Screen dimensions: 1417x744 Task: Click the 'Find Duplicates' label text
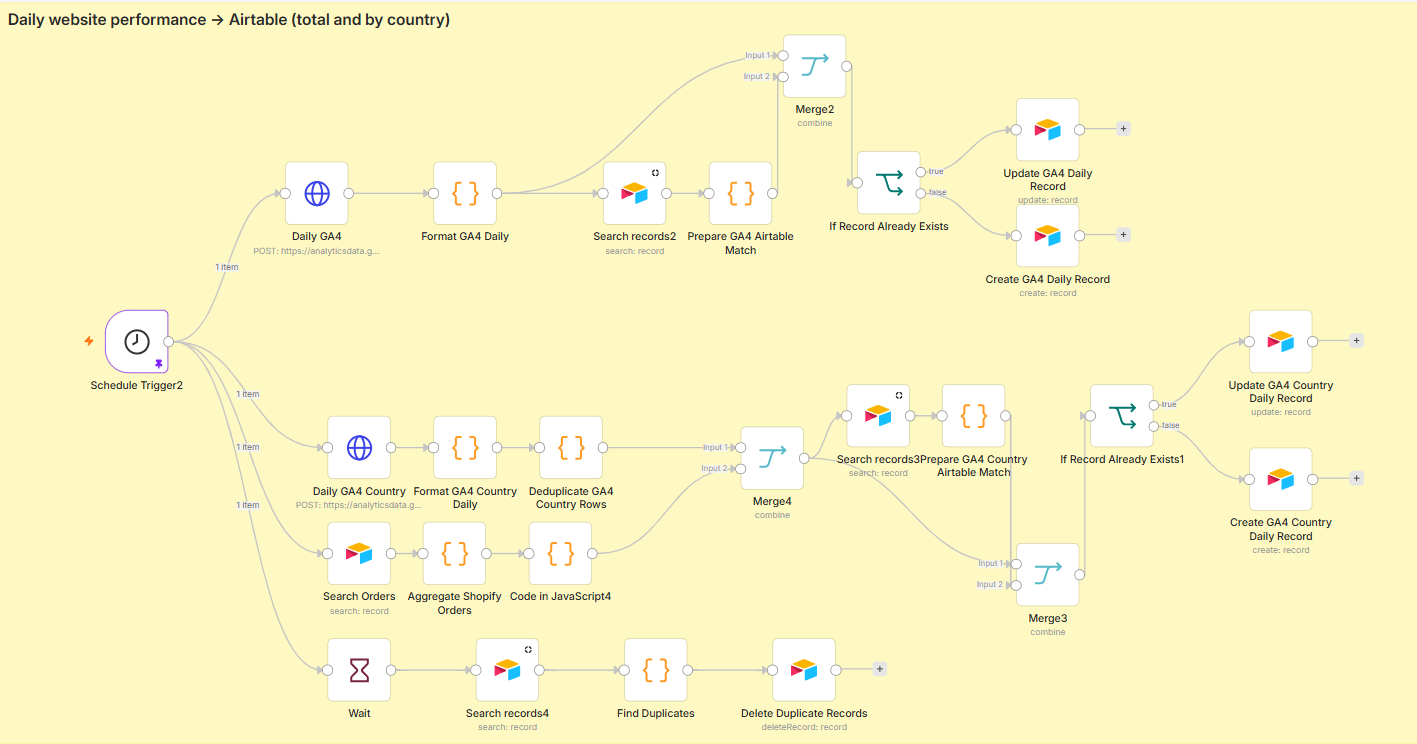point(656,713)
